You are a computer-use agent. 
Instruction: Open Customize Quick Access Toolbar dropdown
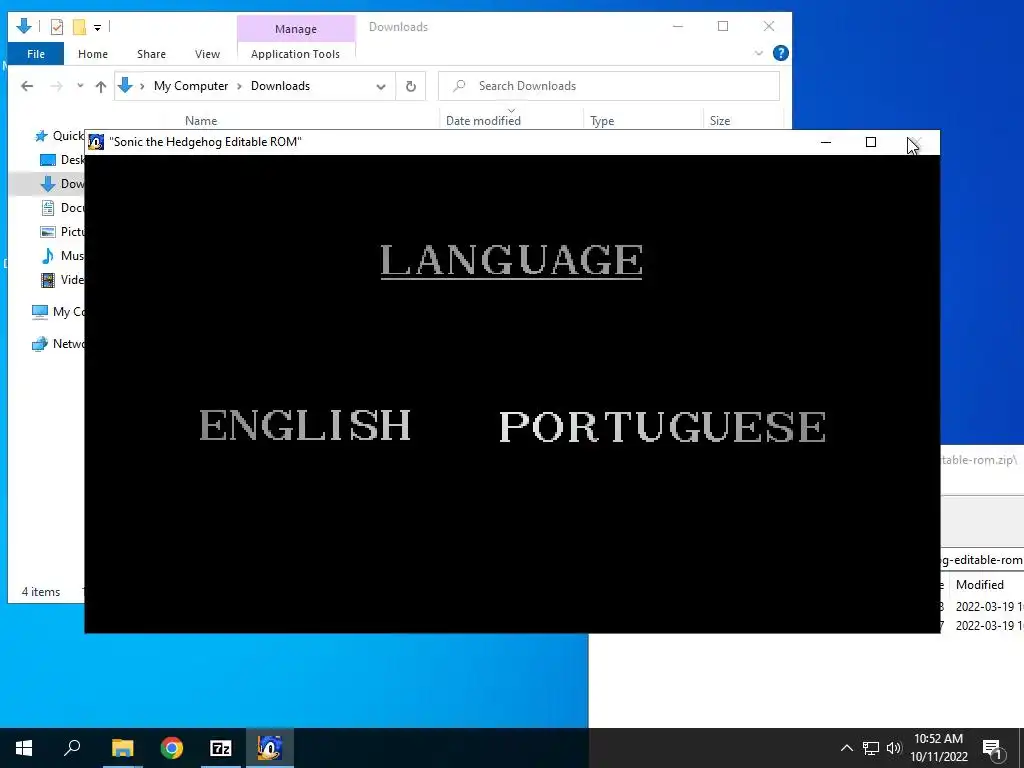point(97,27)
